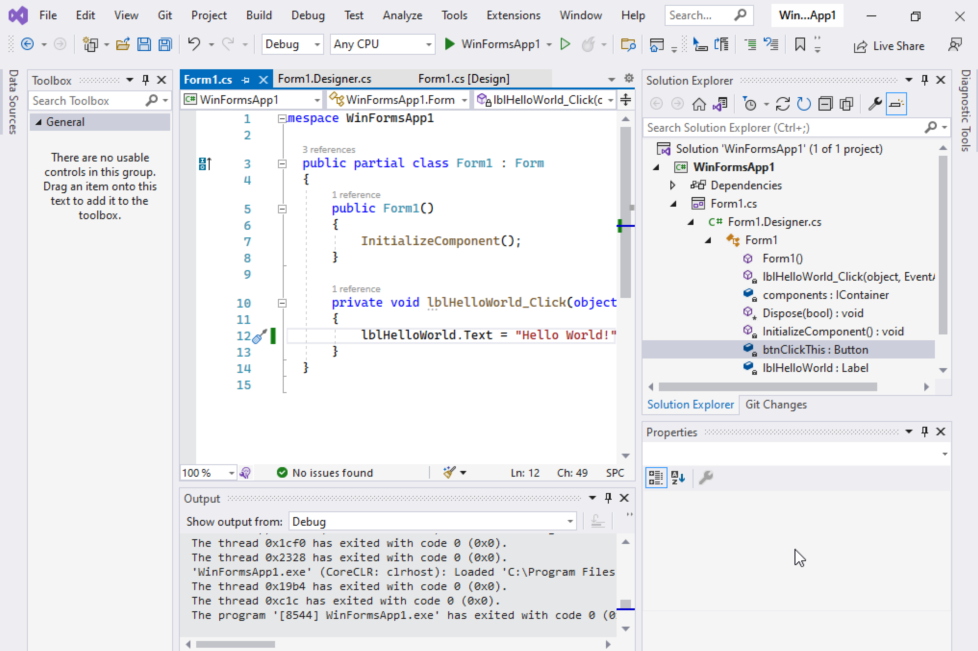Toggle a bookmark with the bookmark icon
The image size is (978, 651).
coord(800,44)
